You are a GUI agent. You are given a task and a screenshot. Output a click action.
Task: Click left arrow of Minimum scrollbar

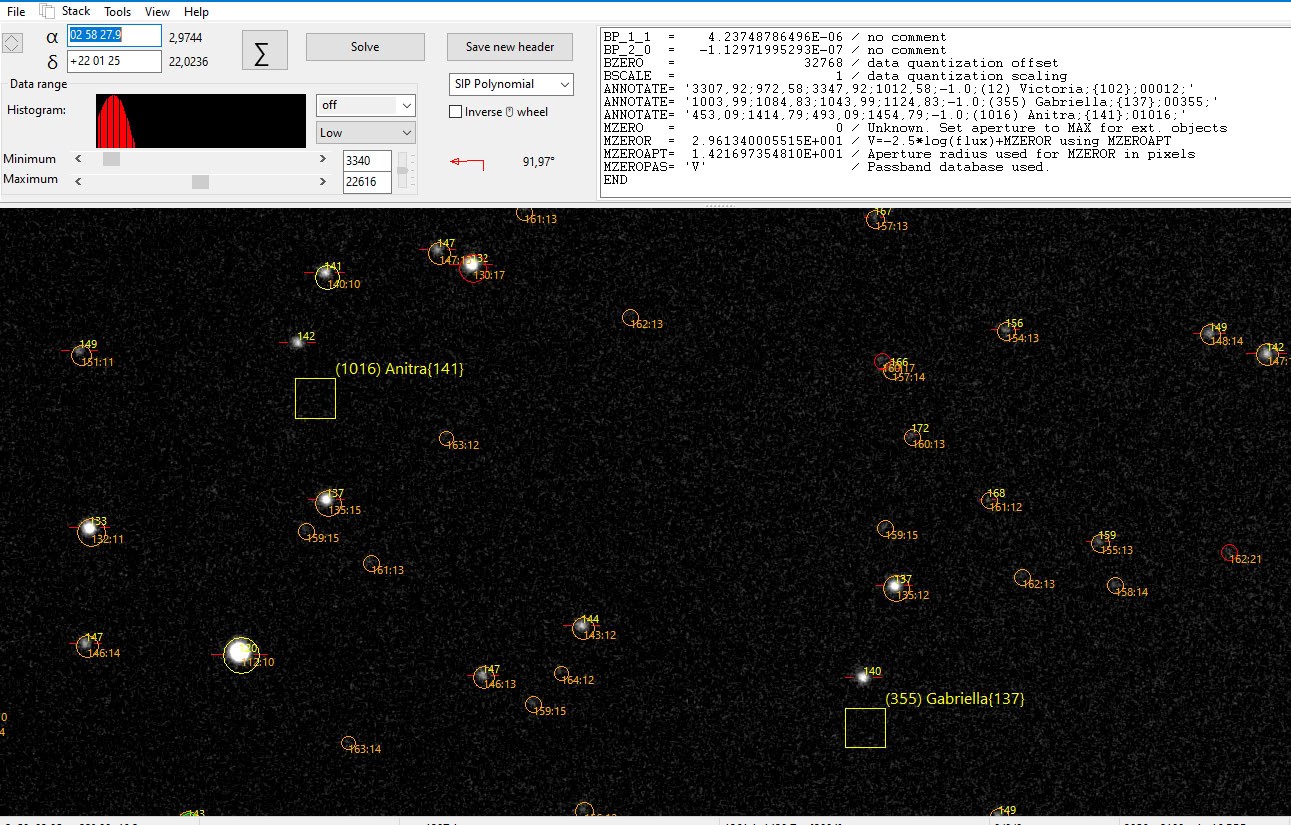click(78, 159)
